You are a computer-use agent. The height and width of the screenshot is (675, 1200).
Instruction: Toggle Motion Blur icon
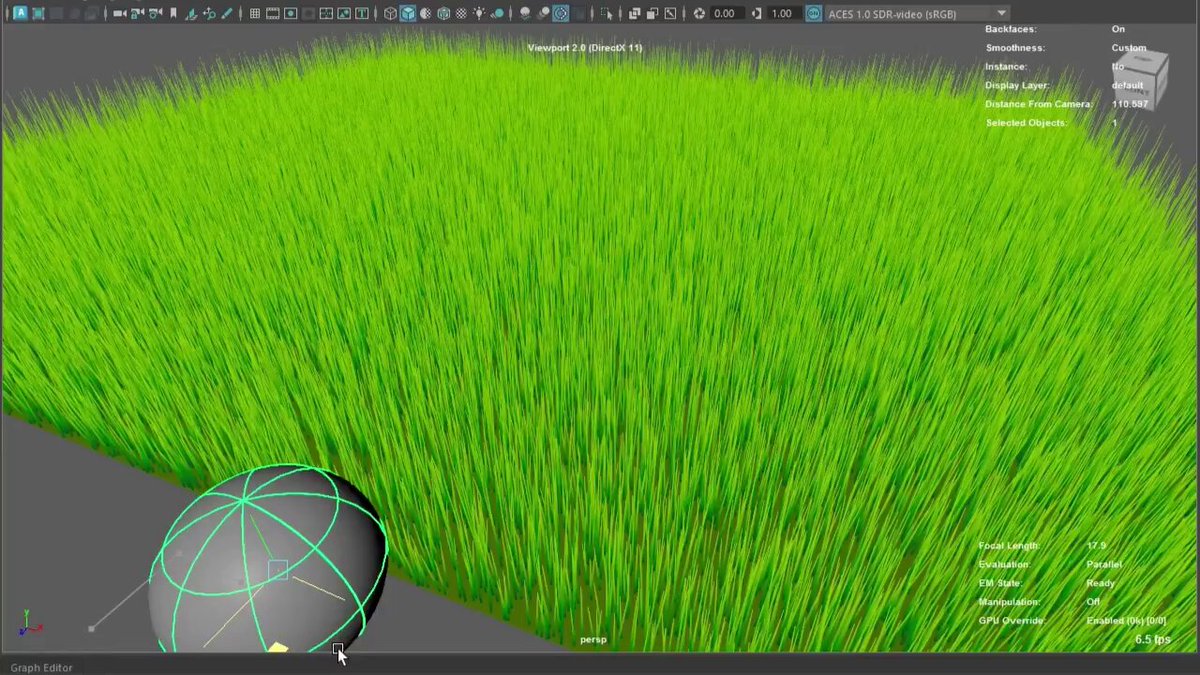tap(543, 14)
